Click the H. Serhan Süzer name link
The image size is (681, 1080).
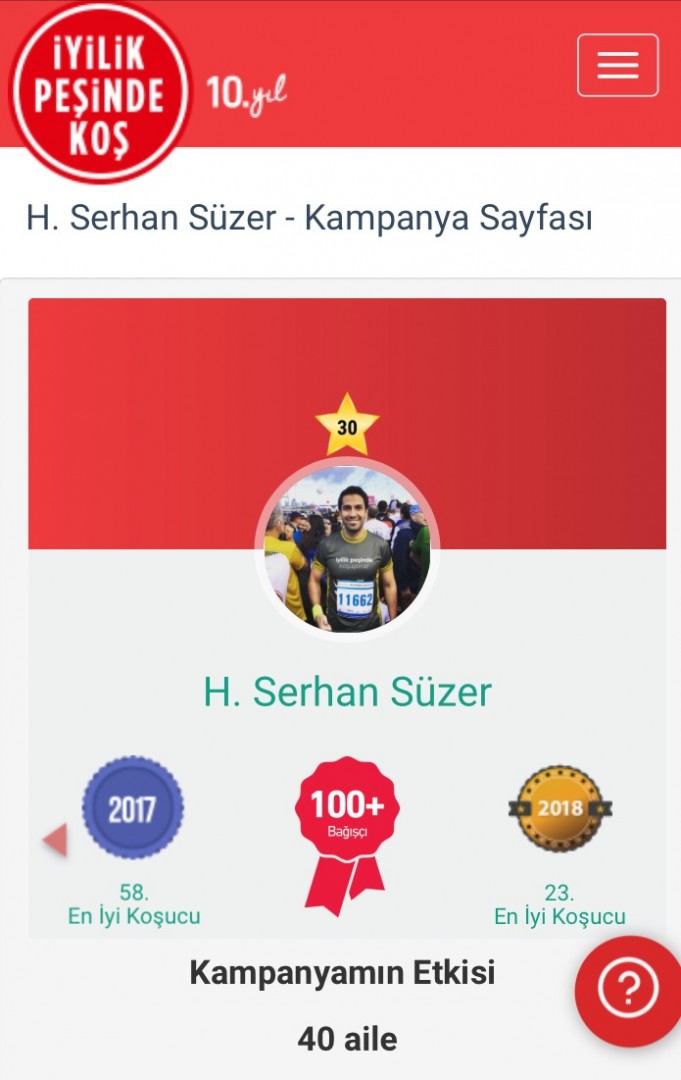tap(347, 692)
